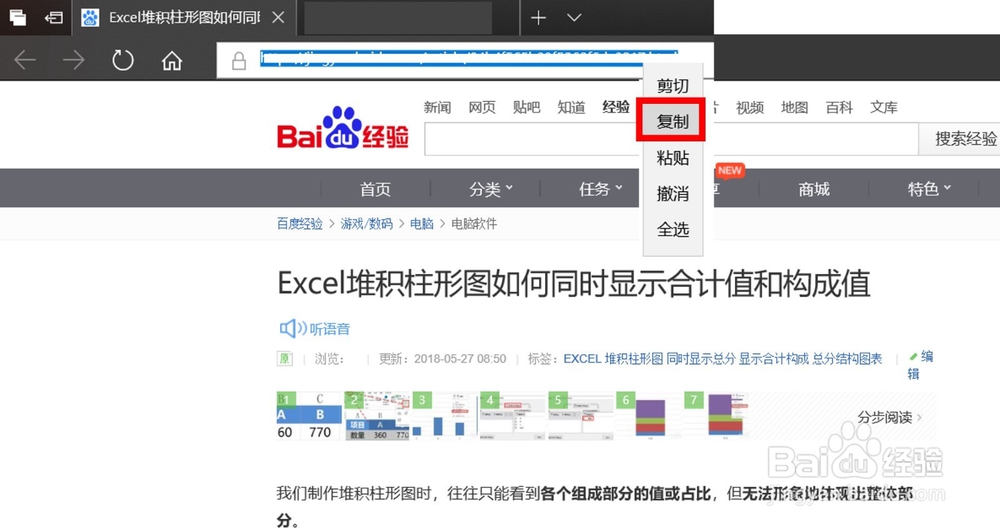Image resolution: width=1000 pixels, height=528 pixels.
Task: Click the 总分结构图表 tag link
Action: tap(847, 358)
